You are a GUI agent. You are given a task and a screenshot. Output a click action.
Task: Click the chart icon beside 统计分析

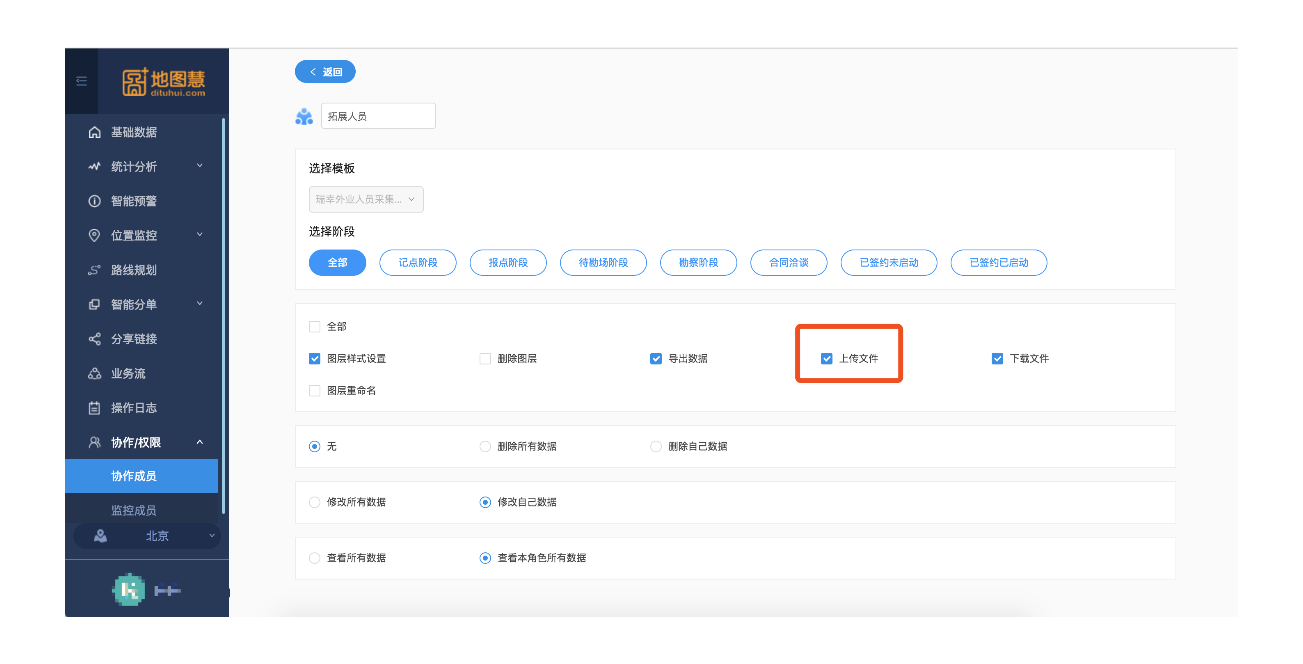(95, 167)
